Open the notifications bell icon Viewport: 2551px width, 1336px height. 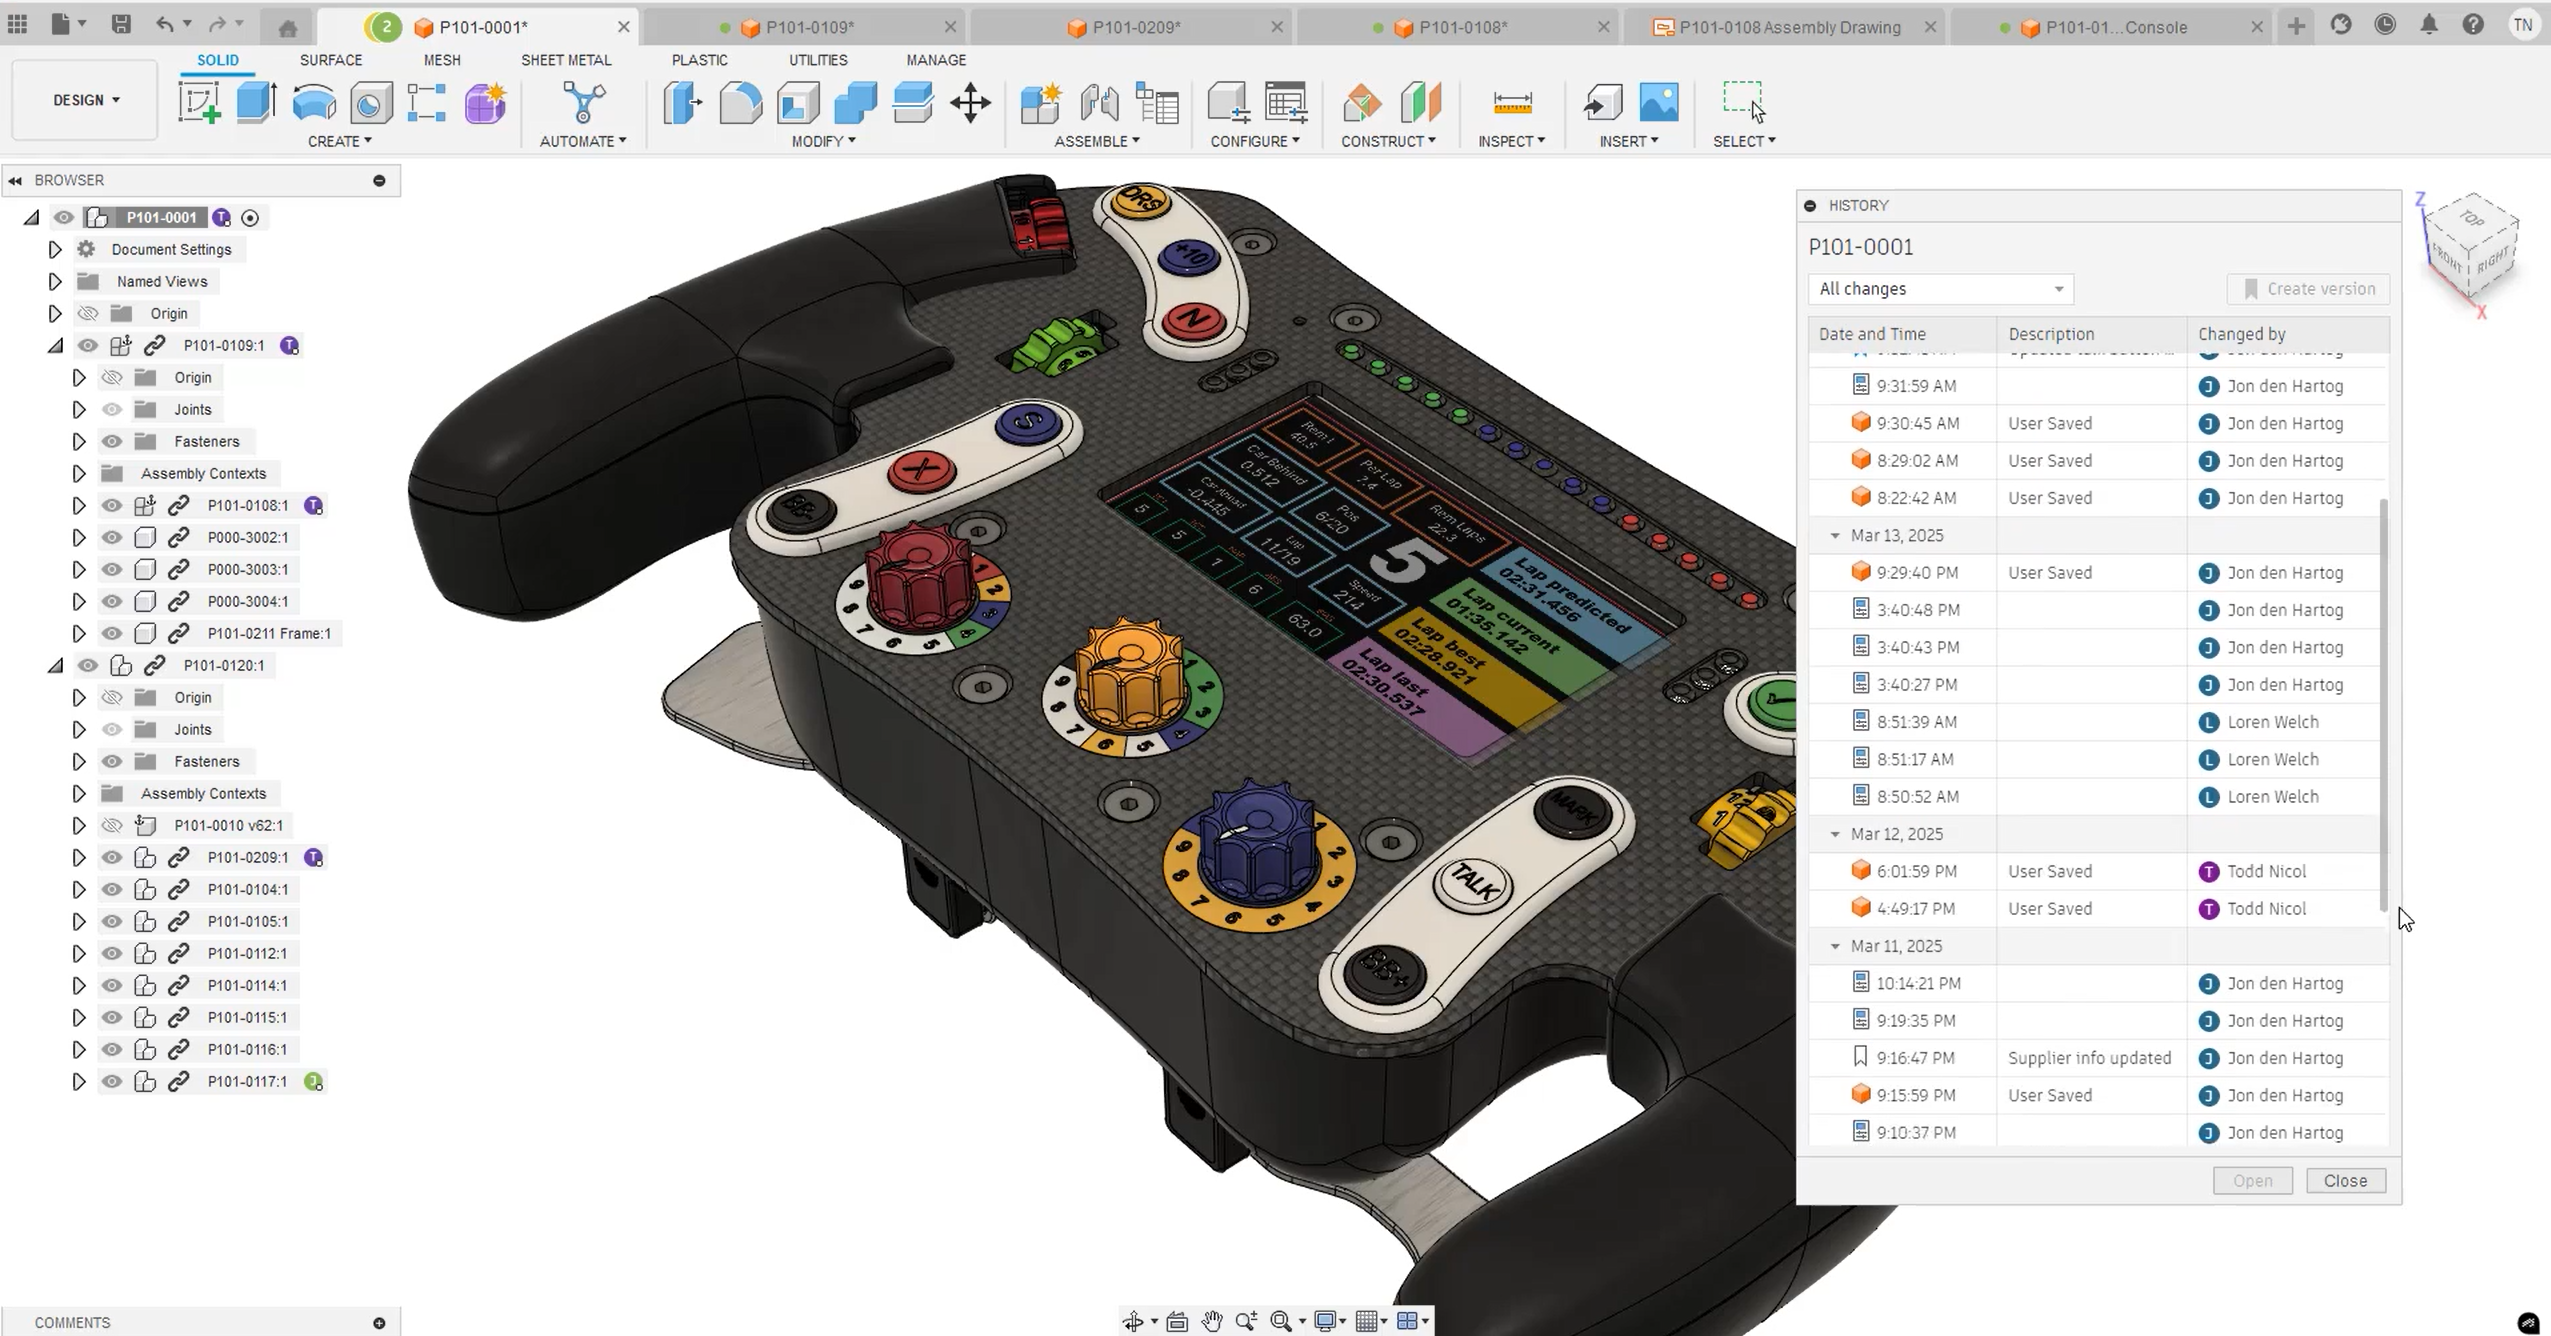(2429, 25)
